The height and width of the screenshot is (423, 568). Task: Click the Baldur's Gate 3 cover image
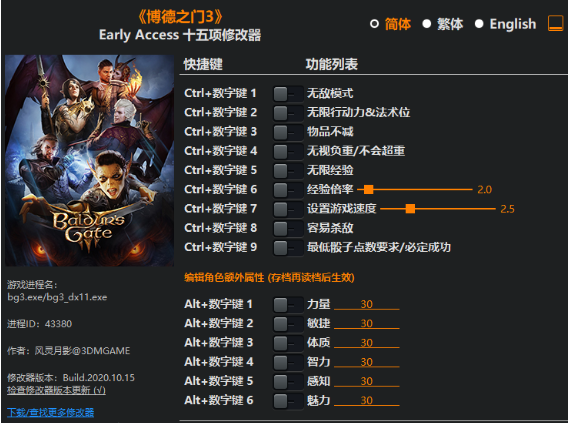click(x=89, y=160)
